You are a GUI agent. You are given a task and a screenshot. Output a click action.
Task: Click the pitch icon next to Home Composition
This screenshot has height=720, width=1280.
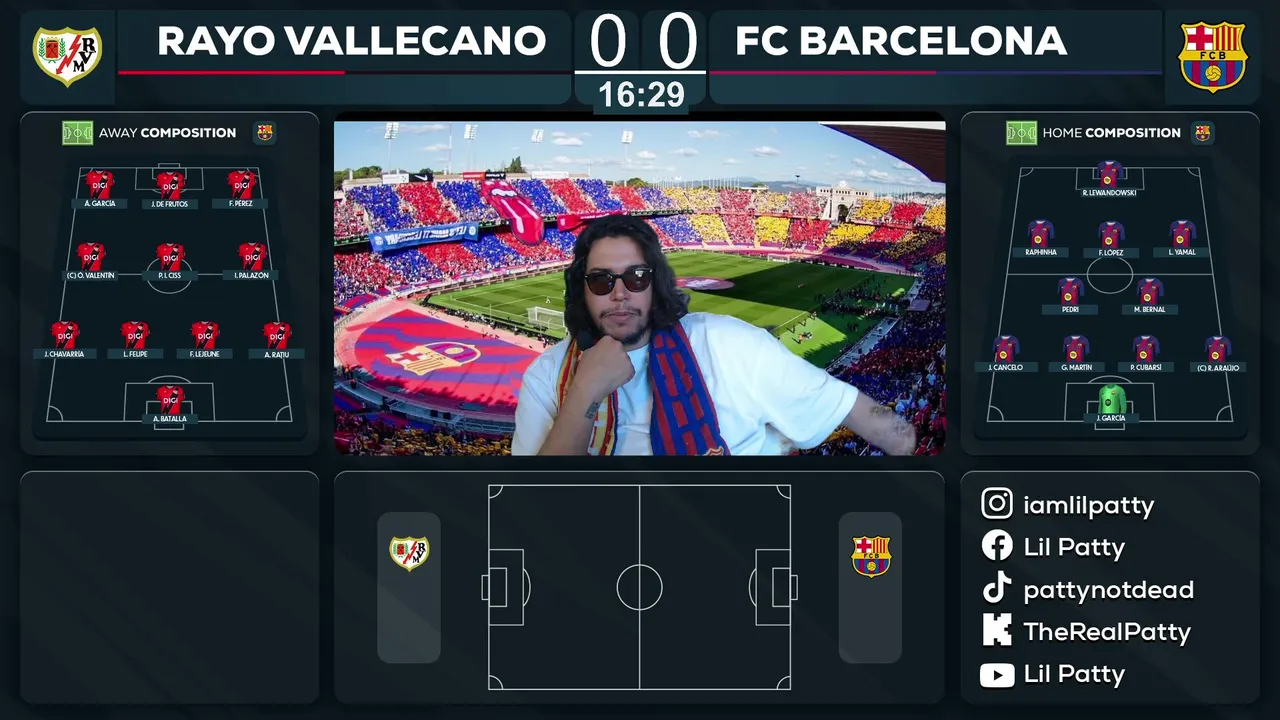[1022, 133]
